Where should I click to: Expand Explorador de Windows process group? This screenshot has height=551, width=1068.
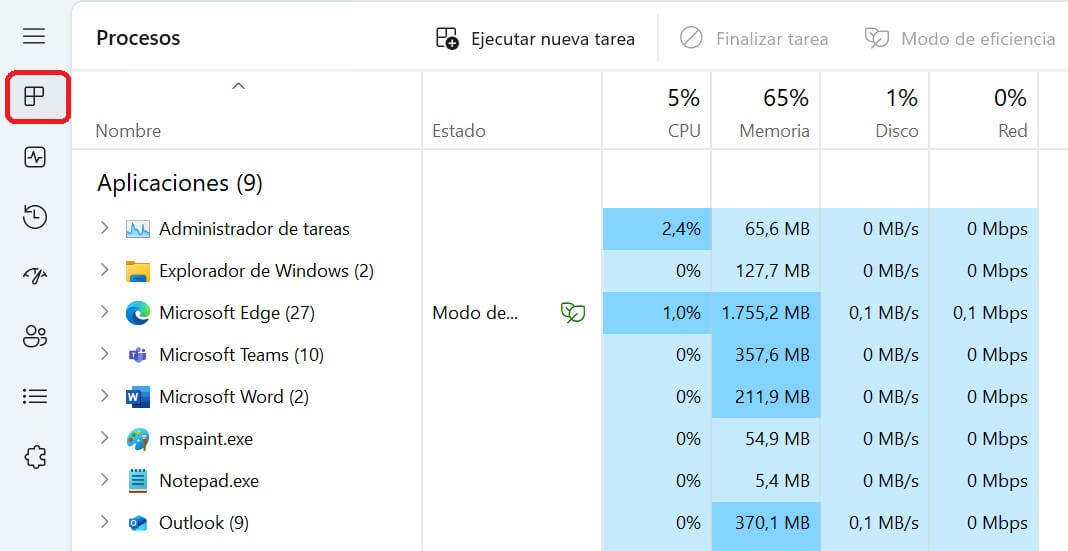coord(104,271)
